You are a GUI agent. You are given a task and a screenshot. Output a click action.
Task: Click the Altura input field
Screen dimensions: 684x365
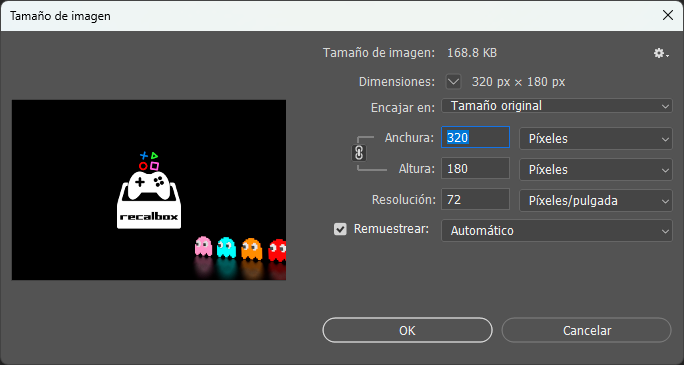click(475, 168)
